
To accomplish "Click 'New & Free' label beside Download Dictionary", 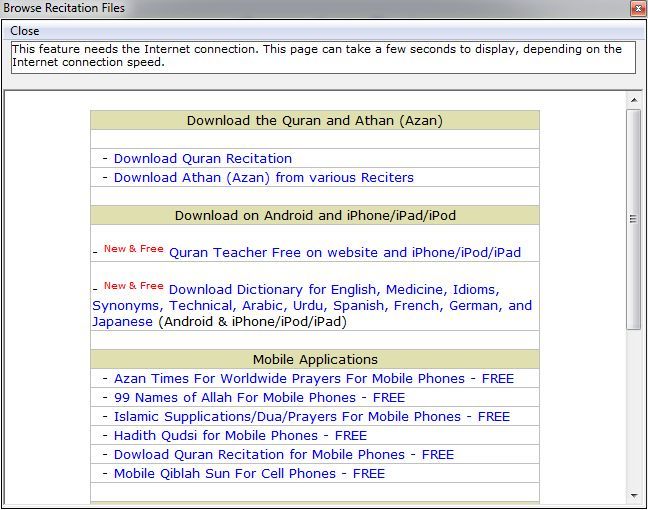I will point(133,286).
